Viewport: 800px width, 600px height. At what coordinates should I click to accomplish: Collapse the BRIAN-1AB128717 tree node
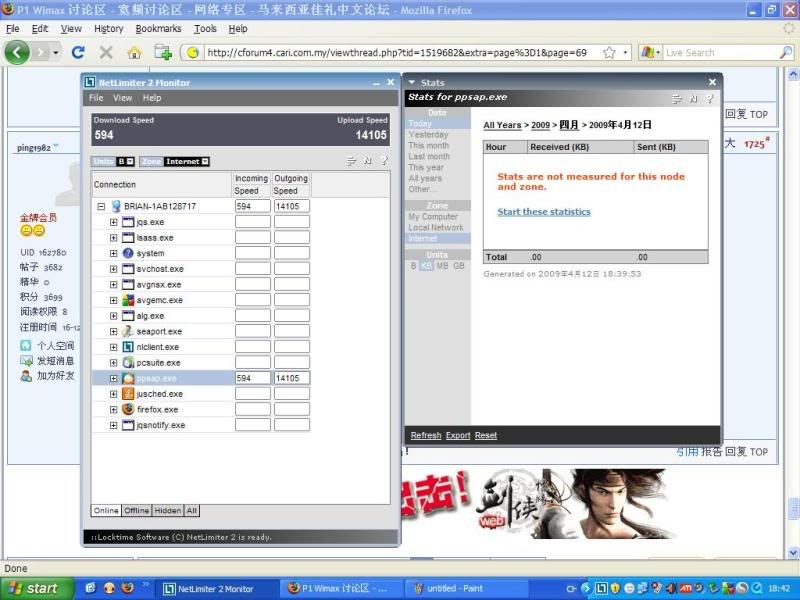pos(101,206)
